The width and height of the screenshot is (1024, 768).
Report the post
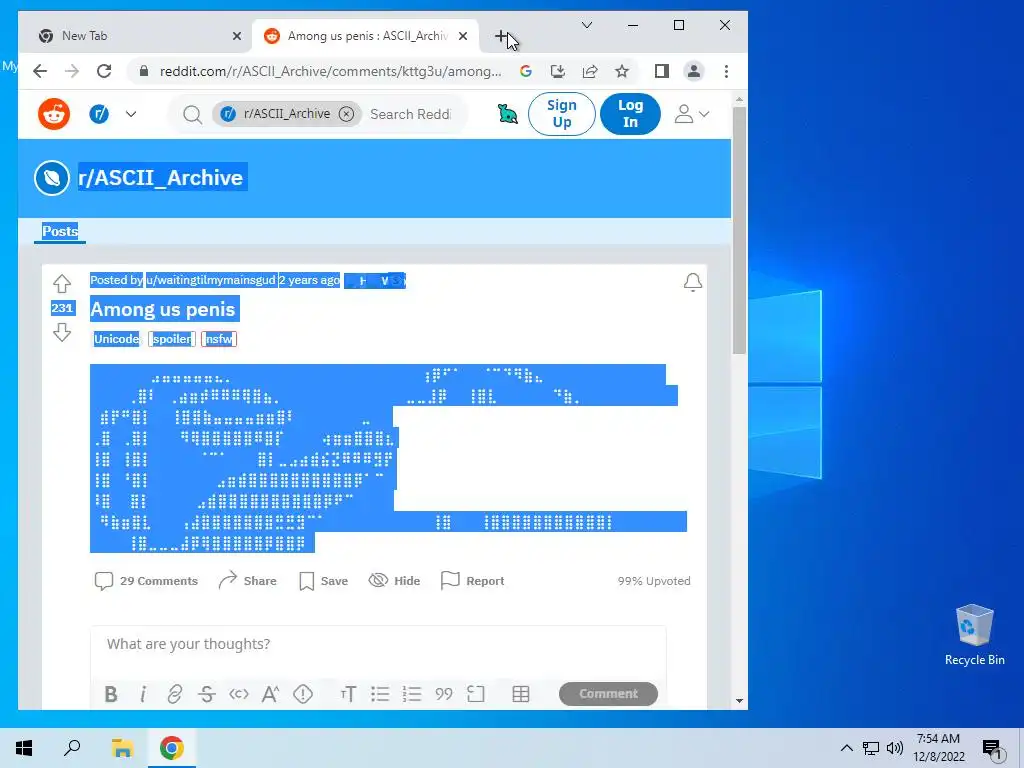pyautogui.click(x=472, y=581)
